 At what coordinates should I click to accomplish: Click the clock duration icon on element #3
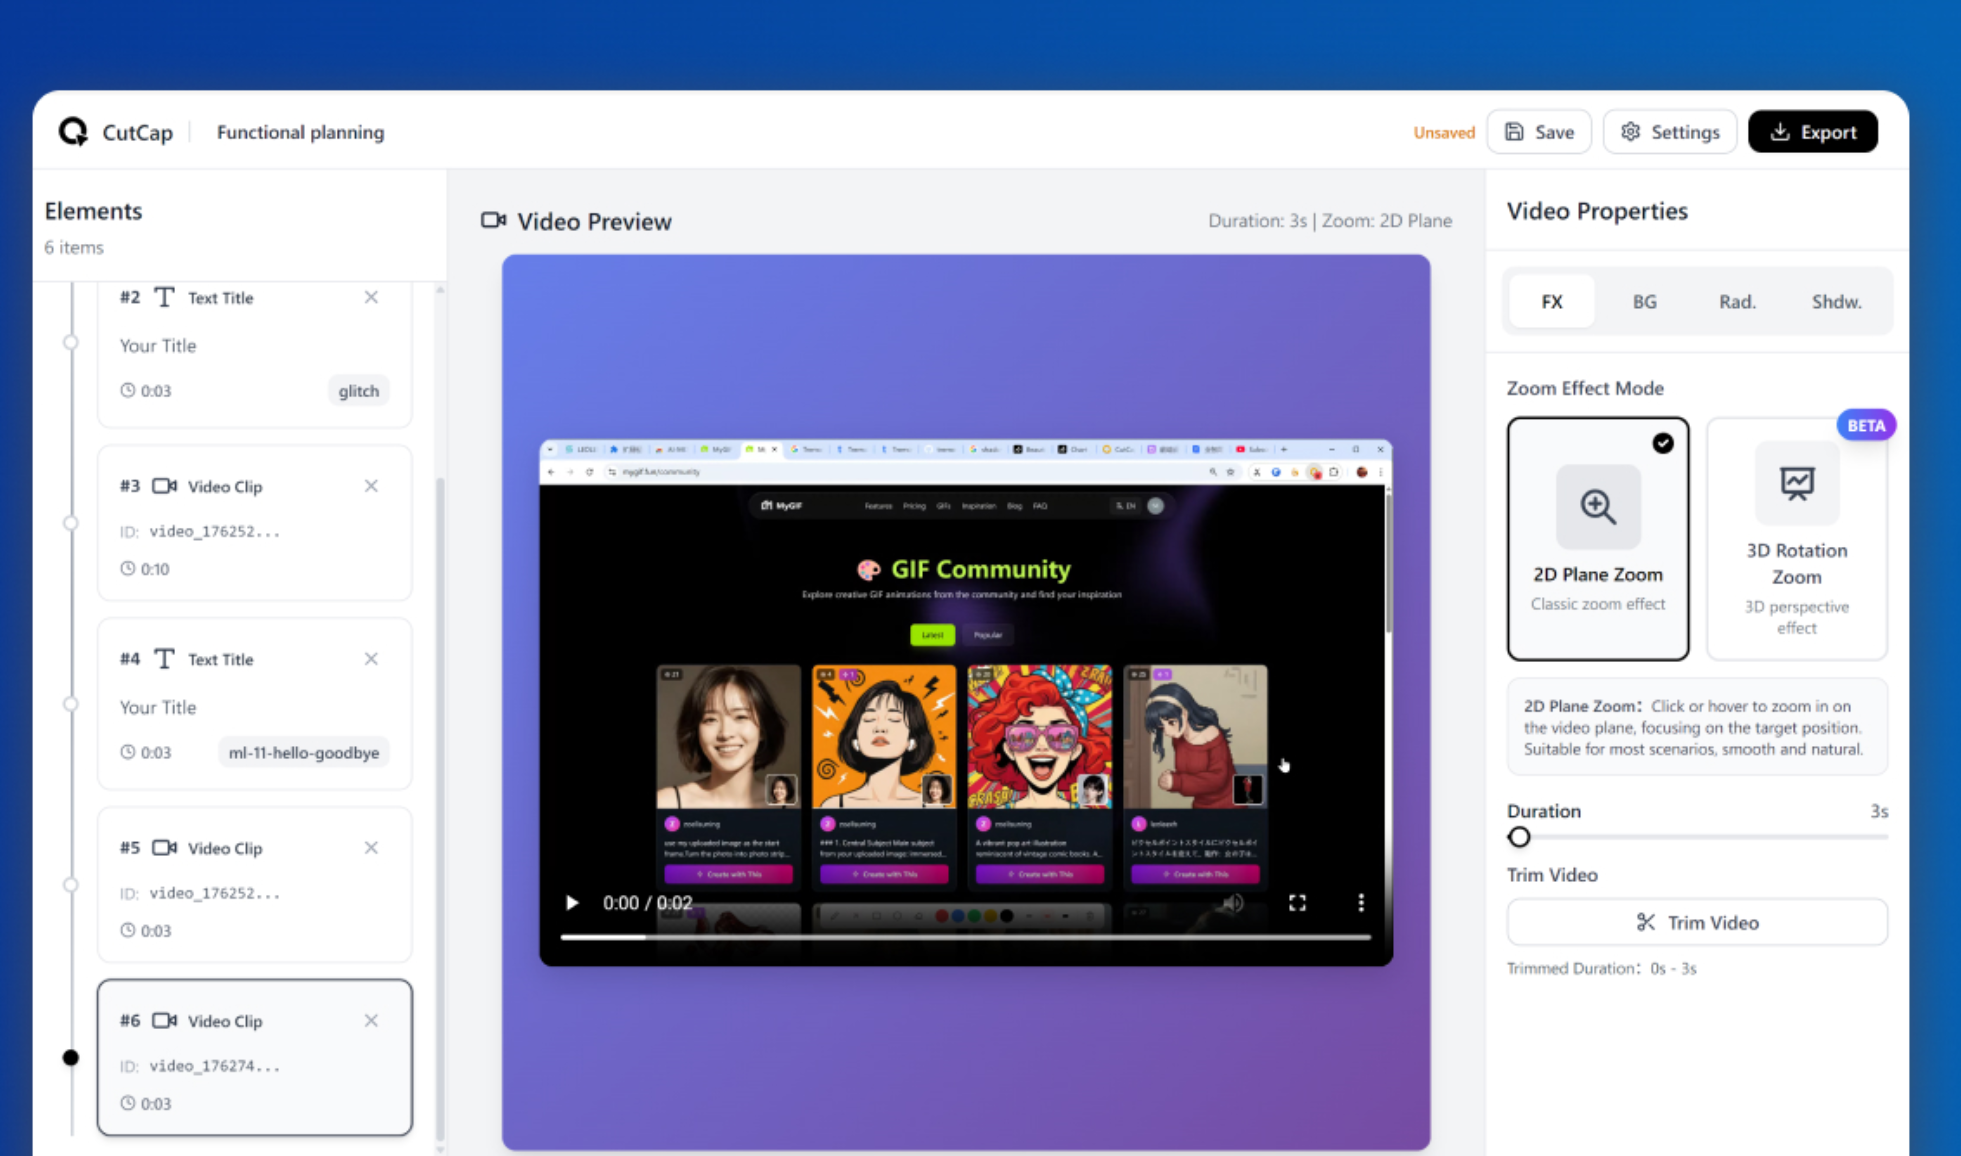pyautogui.click(x=127, y=568)
